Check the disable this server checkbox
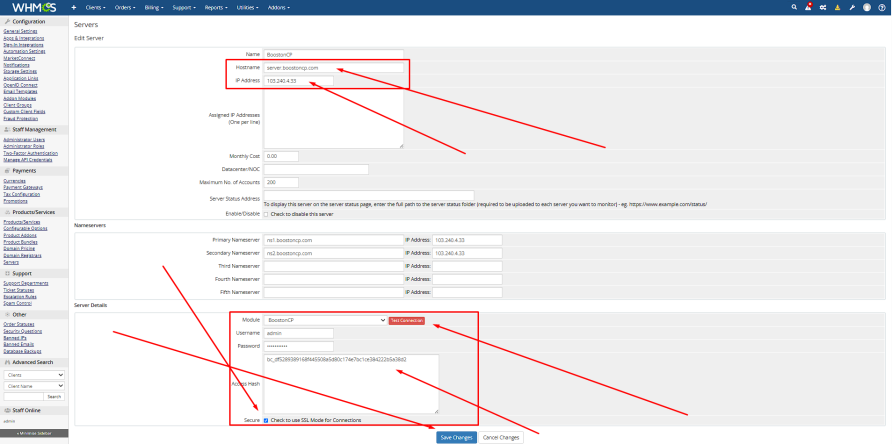Viewport: 892px width, 444px height. point(266,214)
